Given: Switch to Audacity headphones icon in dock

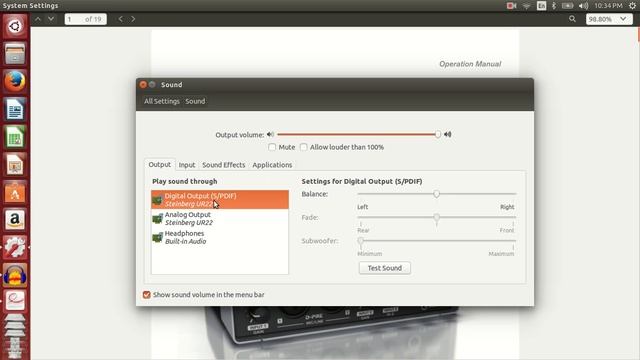Looking at the screenshot, I should click(x=15, y=275).
